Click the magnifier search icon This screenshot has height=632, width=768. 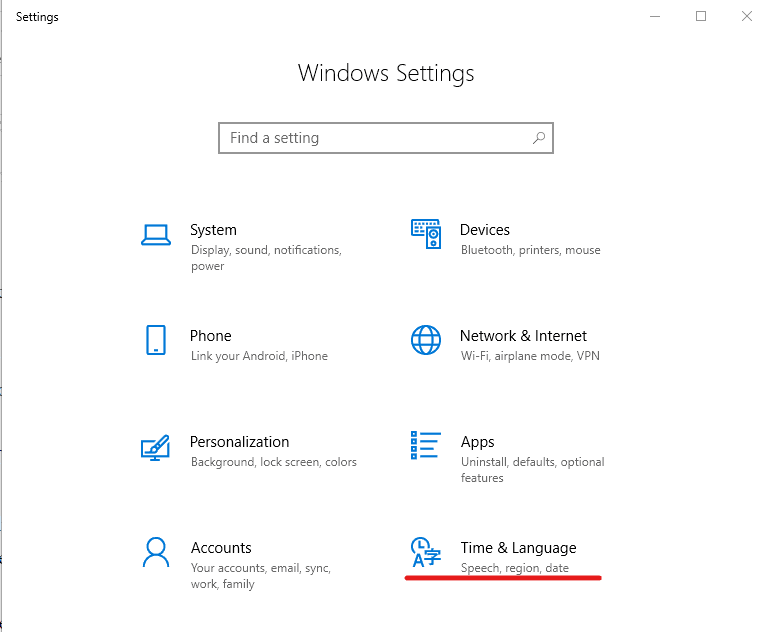[539, 138]
